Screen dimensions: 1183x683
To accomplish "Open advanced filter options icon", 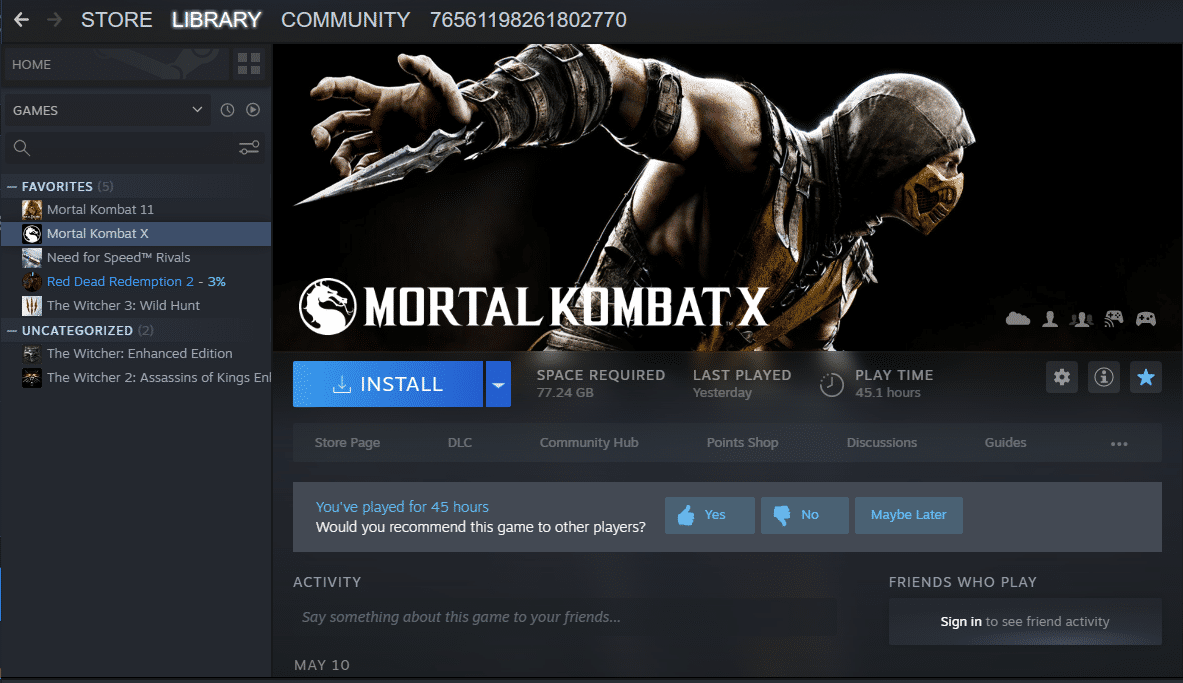I will pos(249,148).
